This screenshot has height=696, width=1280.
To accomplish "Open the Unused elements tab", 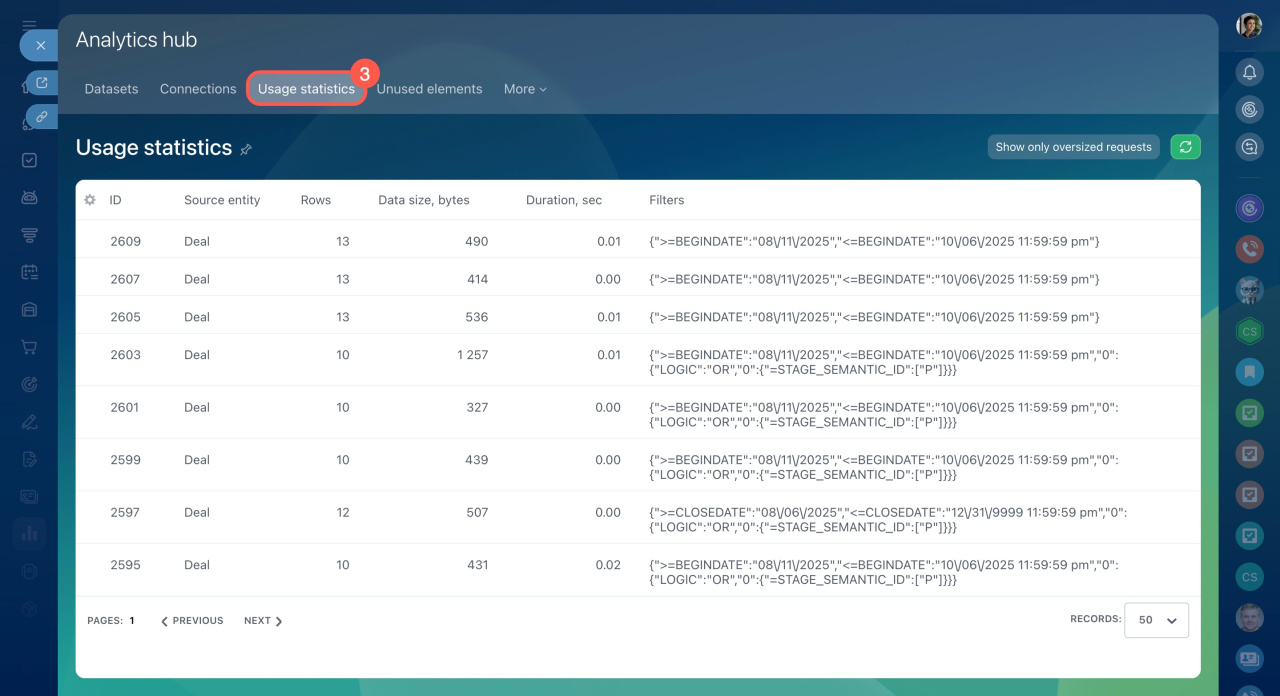I will tap(429, 89).
